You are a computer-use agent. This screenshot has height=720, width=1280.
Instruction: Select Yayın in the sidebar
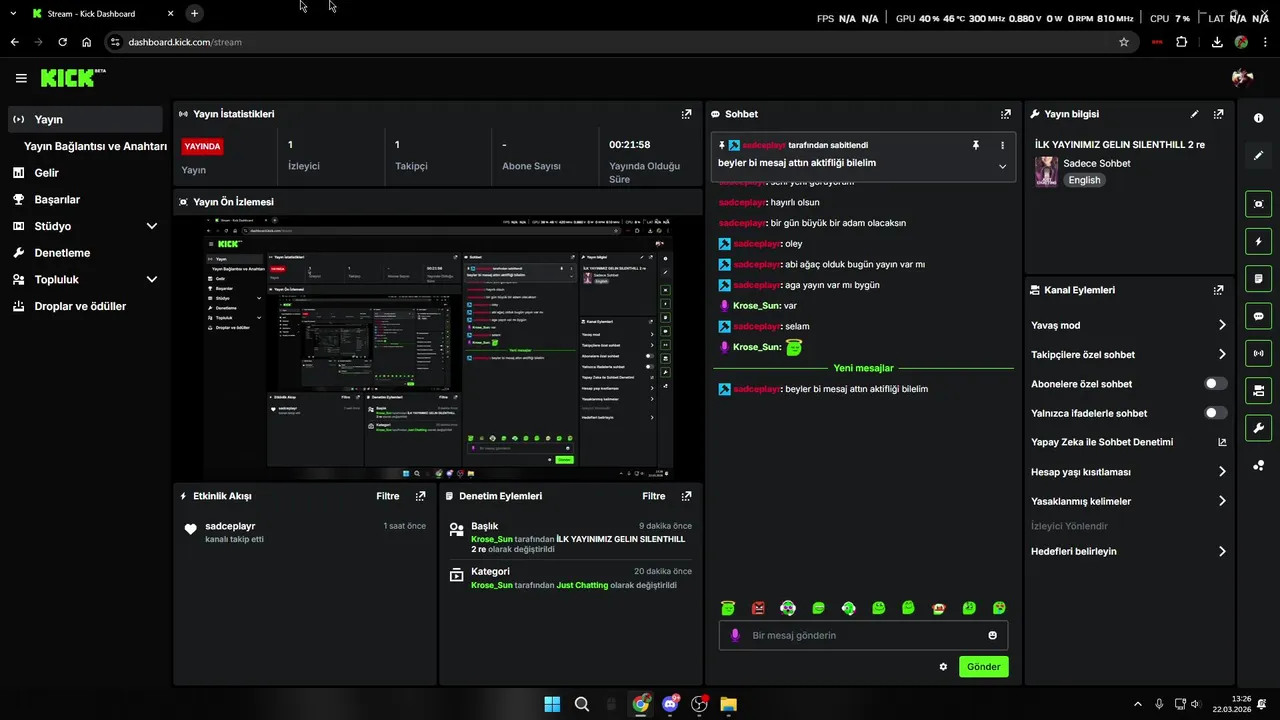85,119
